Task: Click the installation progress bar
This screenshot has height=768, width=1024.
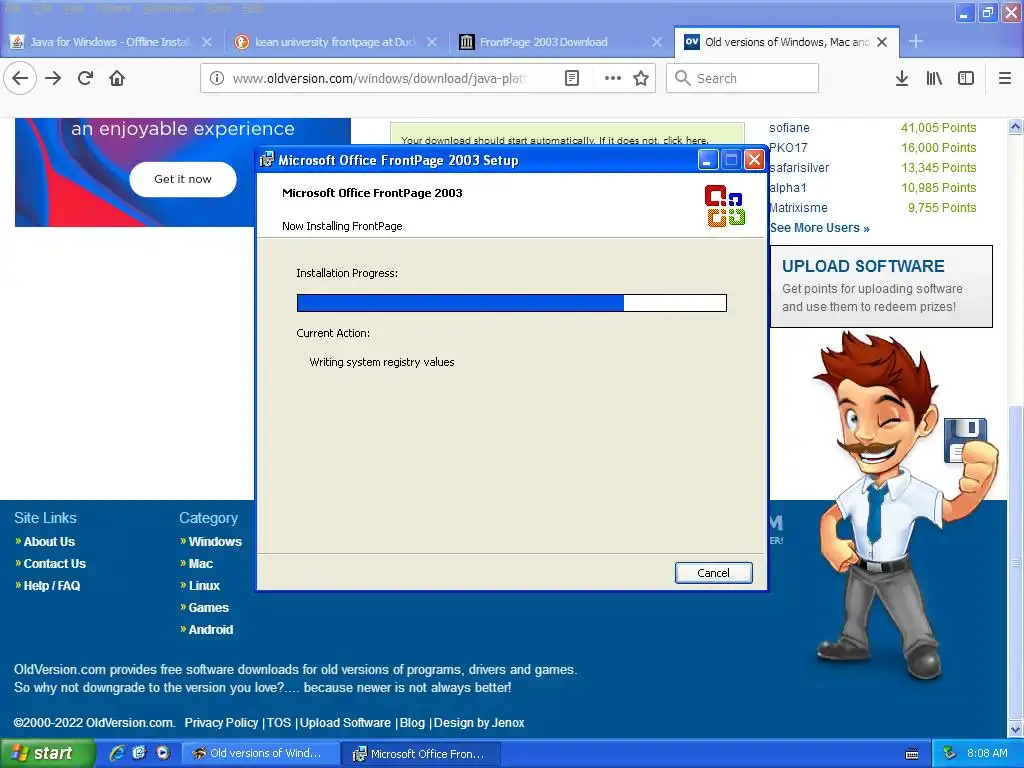Action: click(511, 302)
